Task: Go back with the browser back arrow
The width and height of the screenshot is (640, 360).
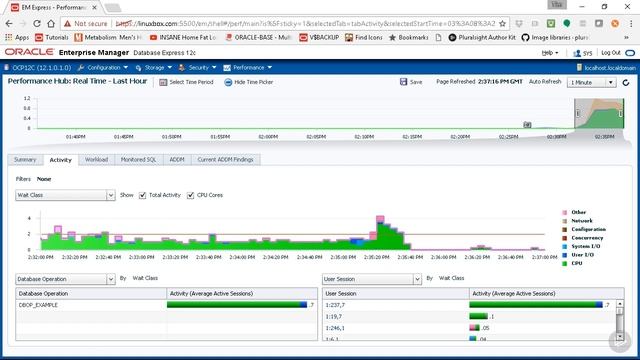Action: [x=9, y=24]
